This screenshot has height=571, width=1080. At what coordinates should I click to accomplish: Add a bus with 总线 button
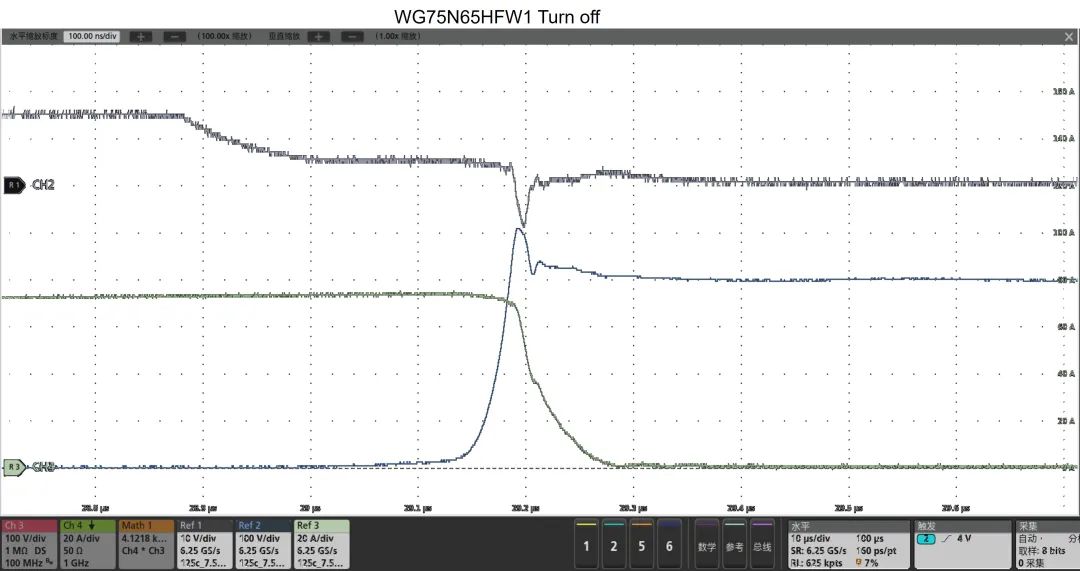[762, 544]
